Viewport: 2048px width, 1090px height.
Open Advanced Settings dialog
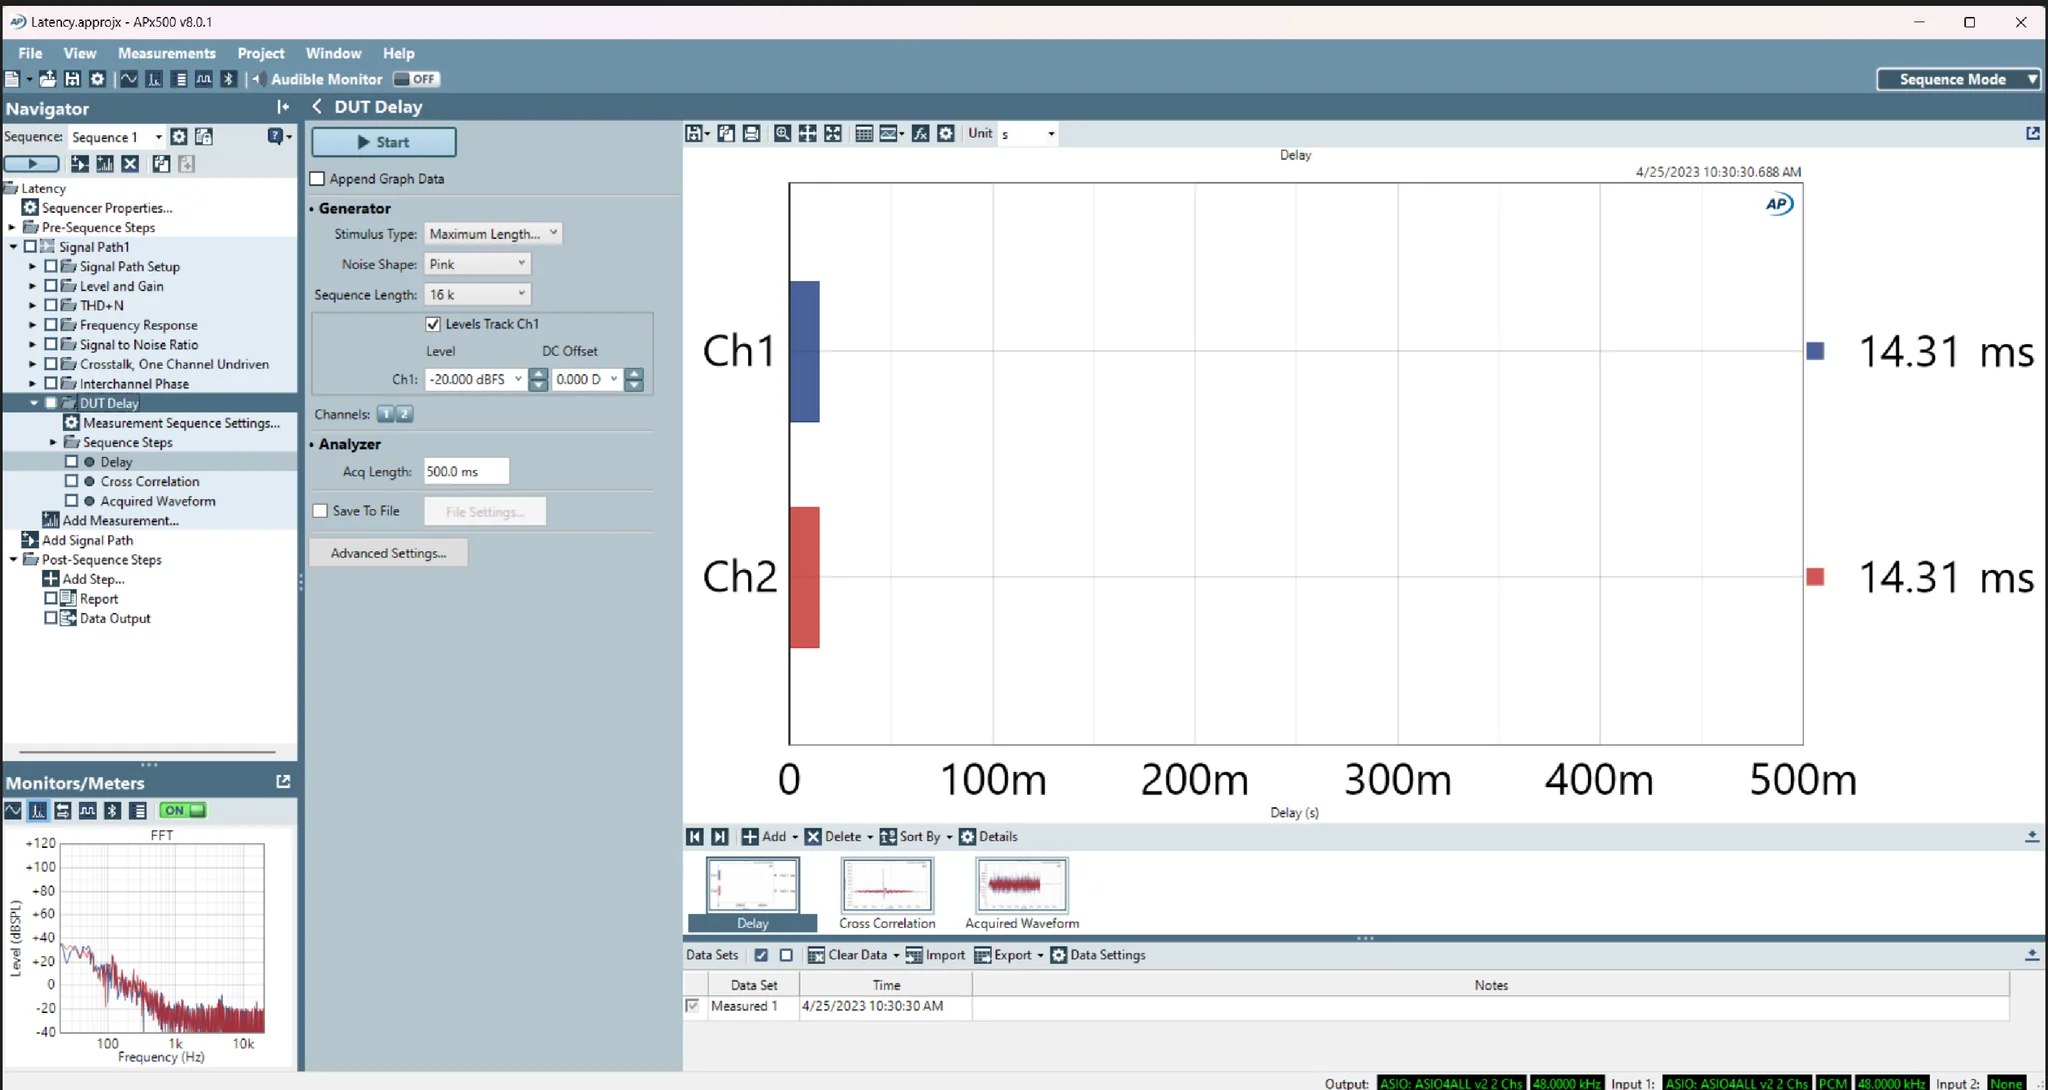click(x=388, y=553)
